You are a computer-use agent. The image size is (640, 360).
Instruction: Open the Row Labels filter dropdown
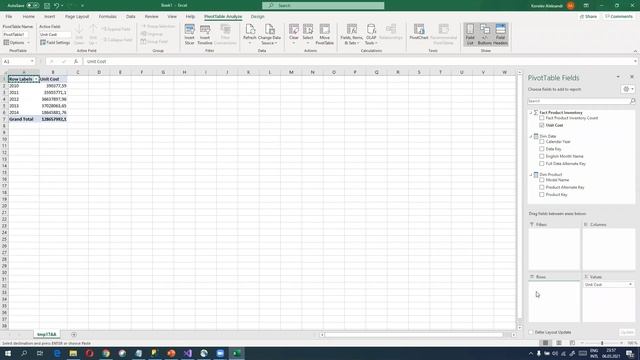pyautogui.click(x=36, y=79)
